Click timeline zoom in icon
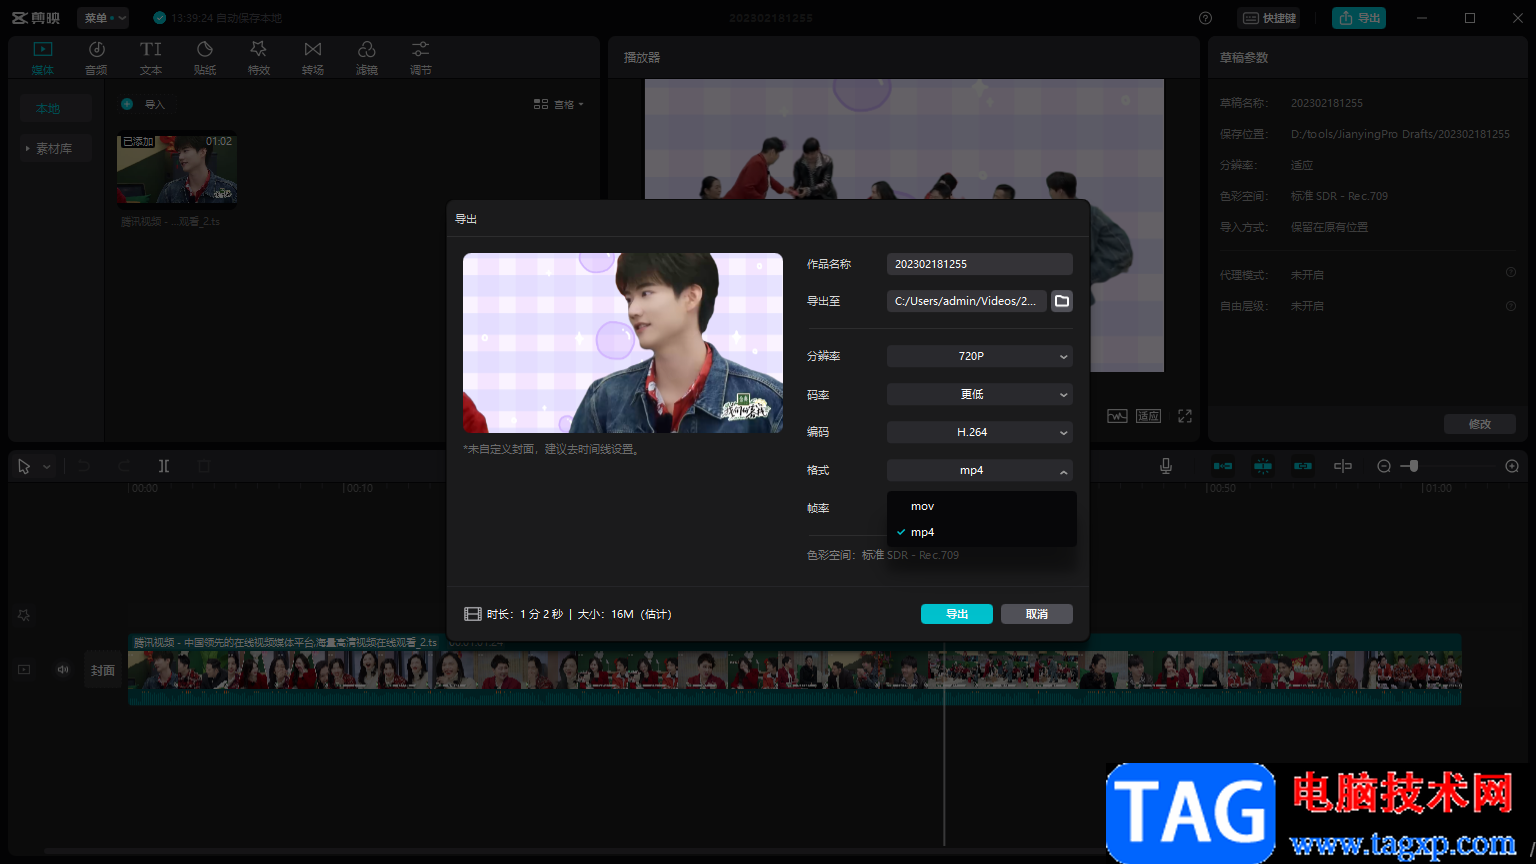 (x=1512, y=466)
